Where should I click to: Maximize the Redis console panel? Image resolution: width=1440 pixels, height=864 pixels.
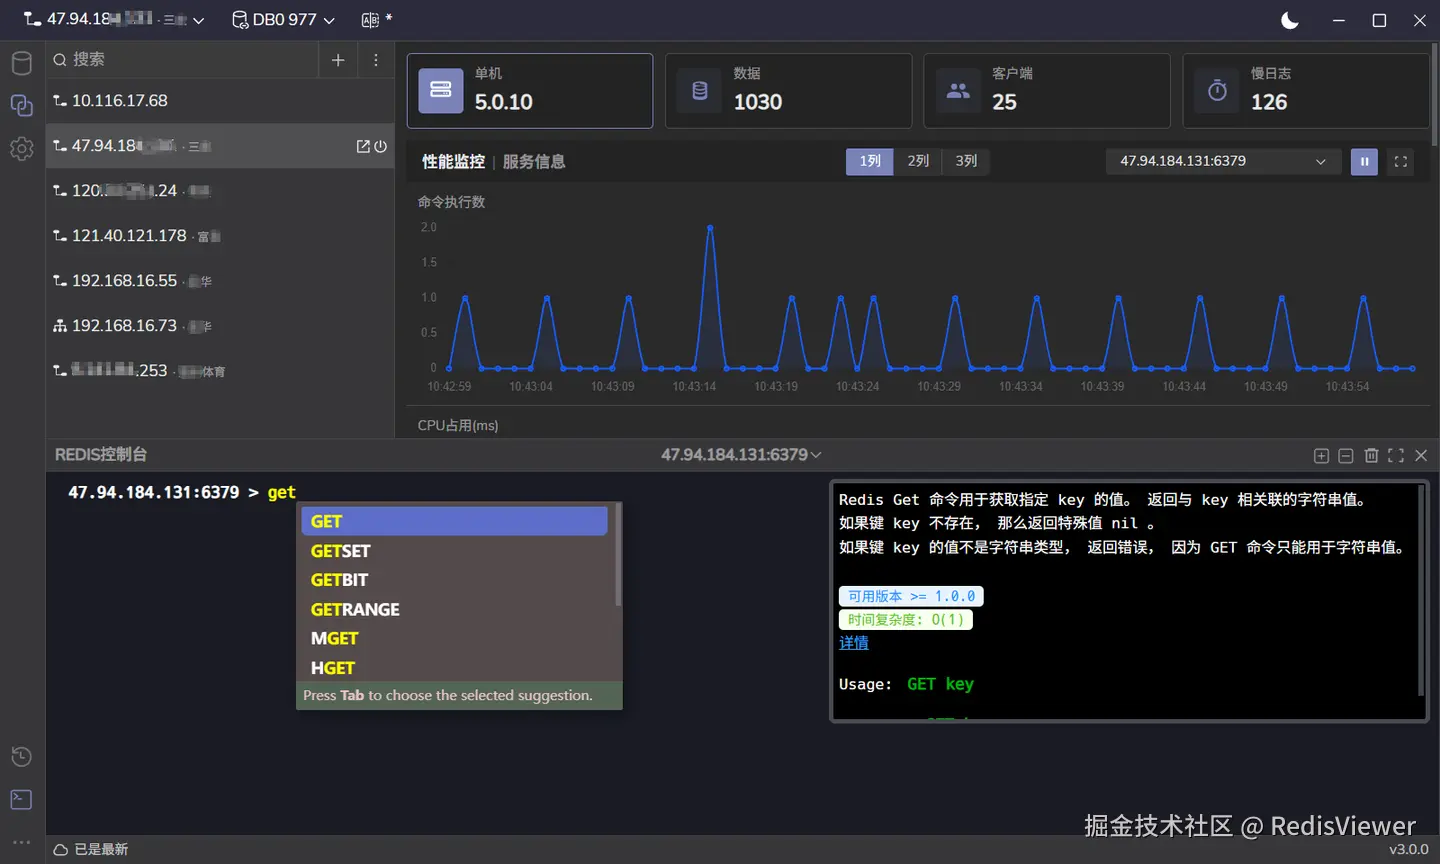point(1396,455)
